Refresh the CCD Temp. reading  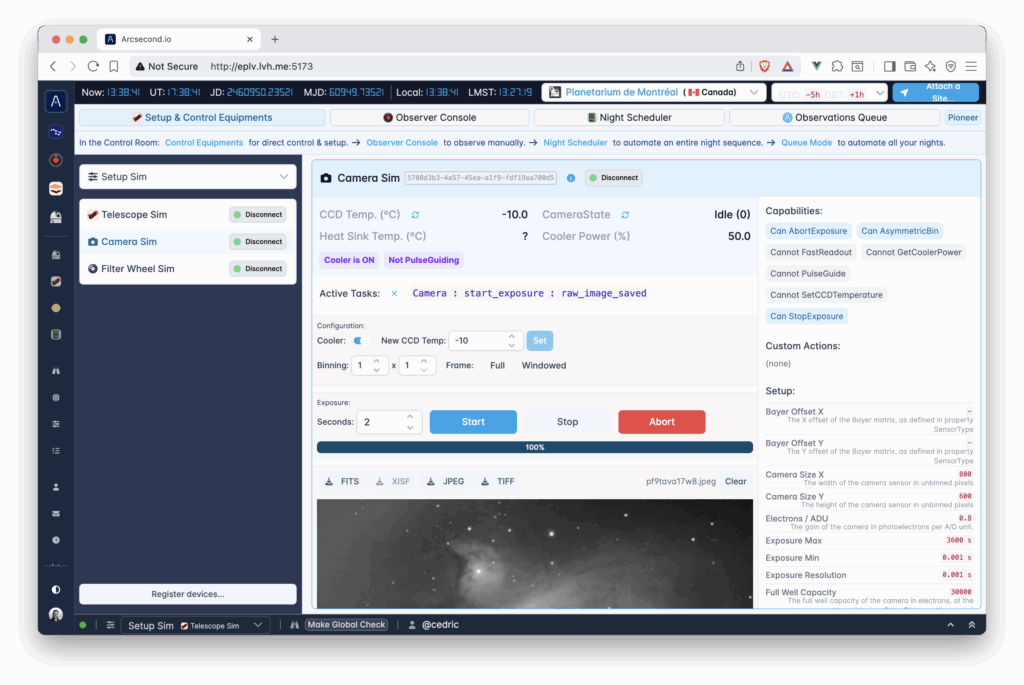click(415, 215)
